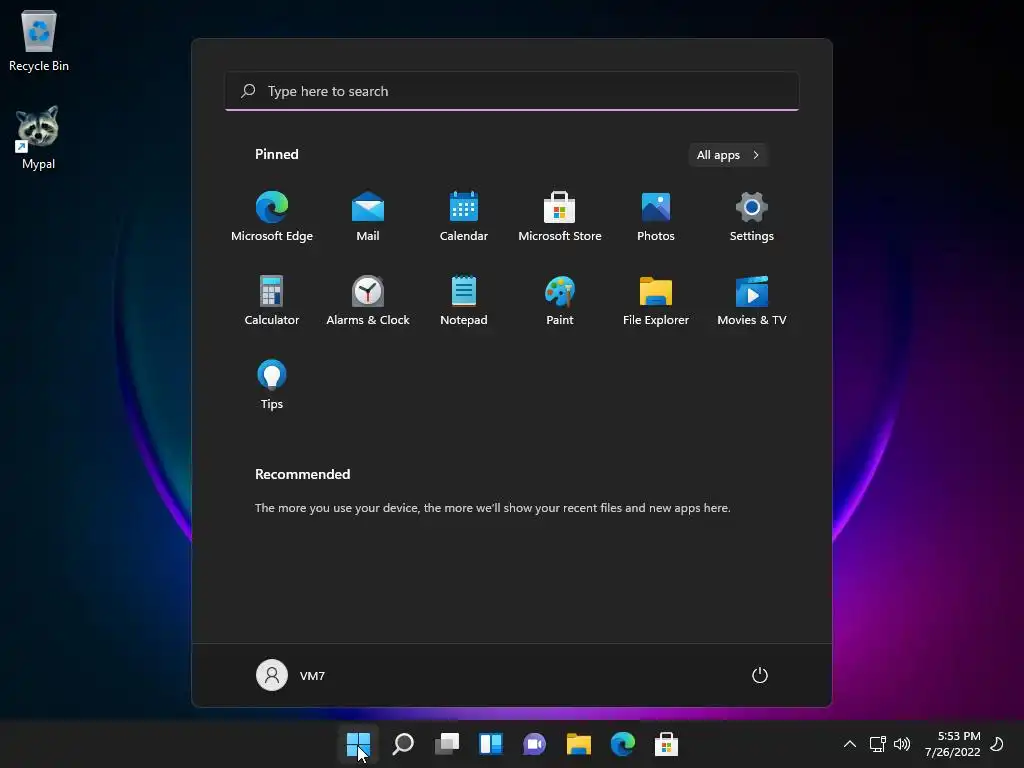Open Search from the taskbar
This screenshot has height=768, width=1024.
tap(403, 744)
